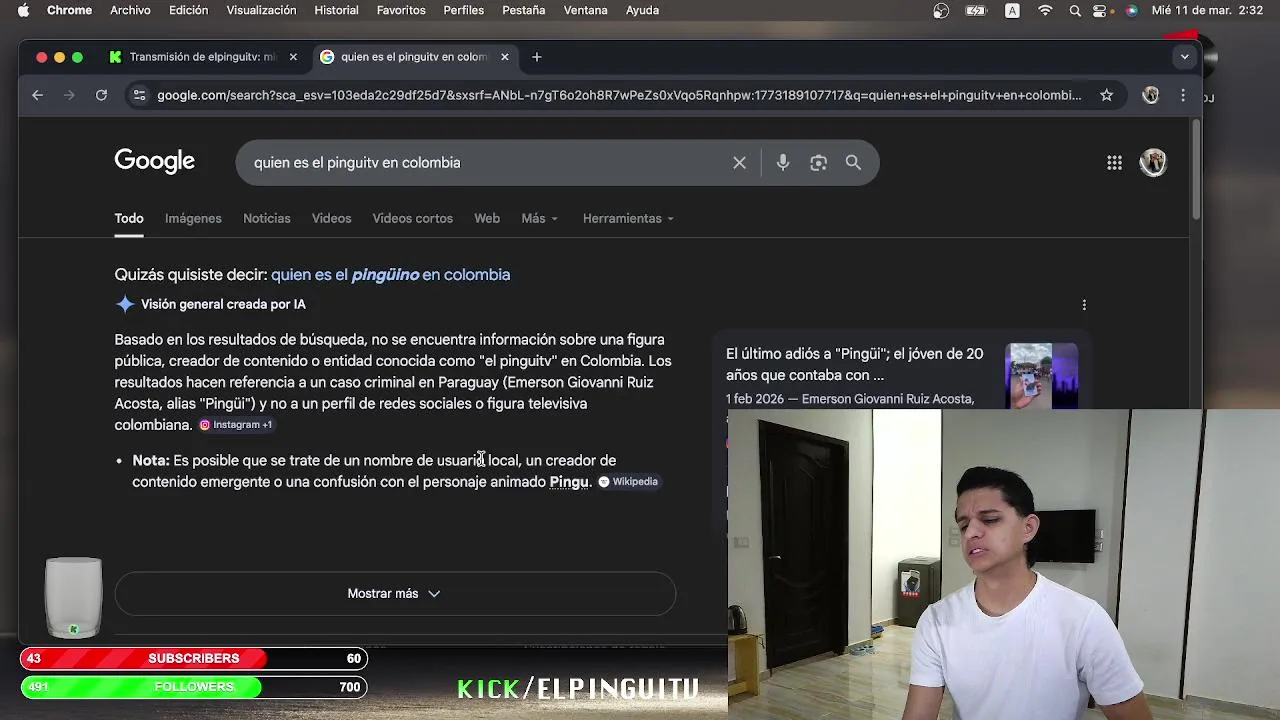Expand AI overview with Mostrar más
Viewport: 1280px width, 720px height.
395,593
